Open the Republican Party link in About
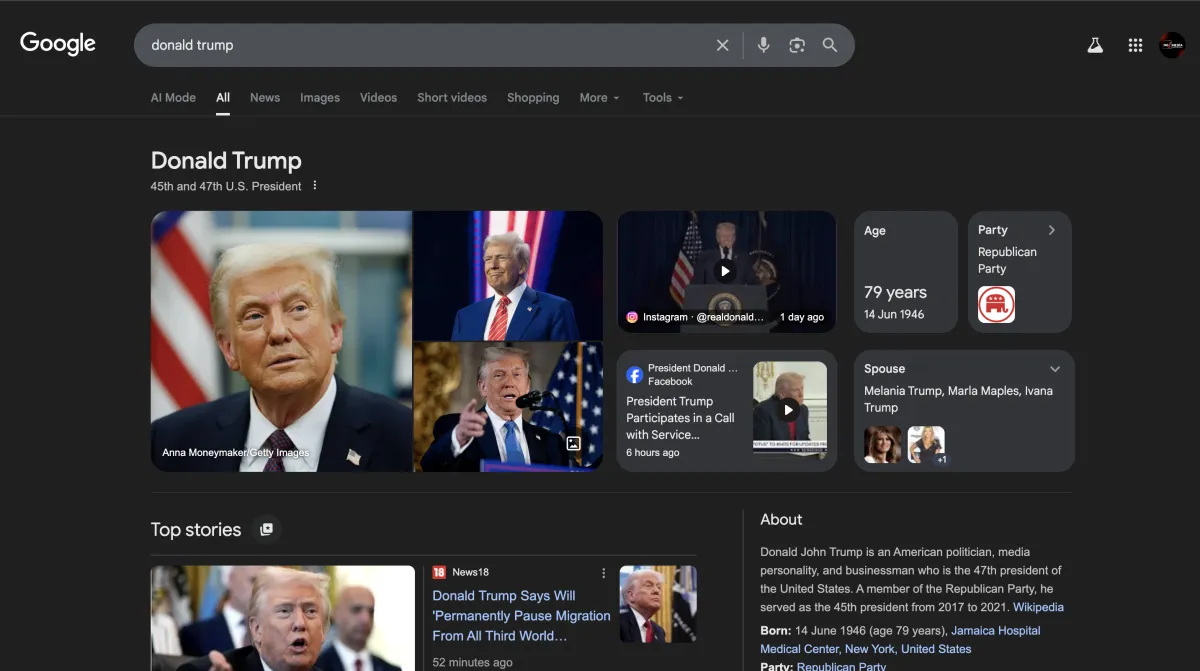1200x671 pixels. pyautogui.click(x=841, y=666)
